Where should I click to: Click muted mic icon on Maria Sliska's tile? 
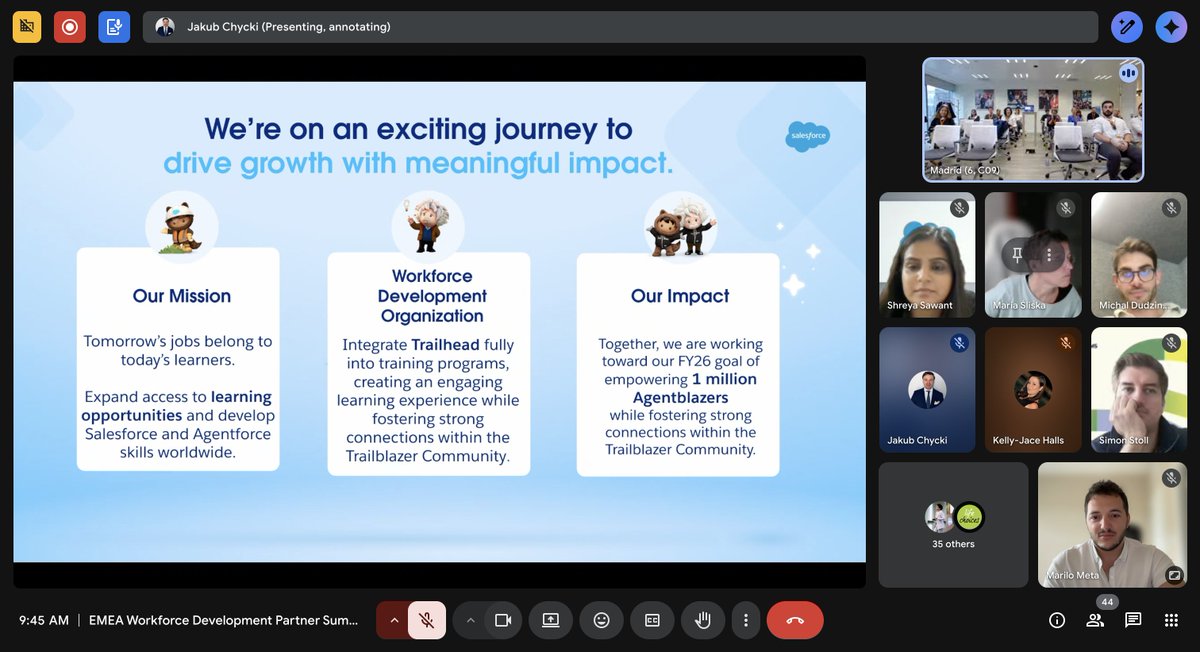coord(1065,208)
